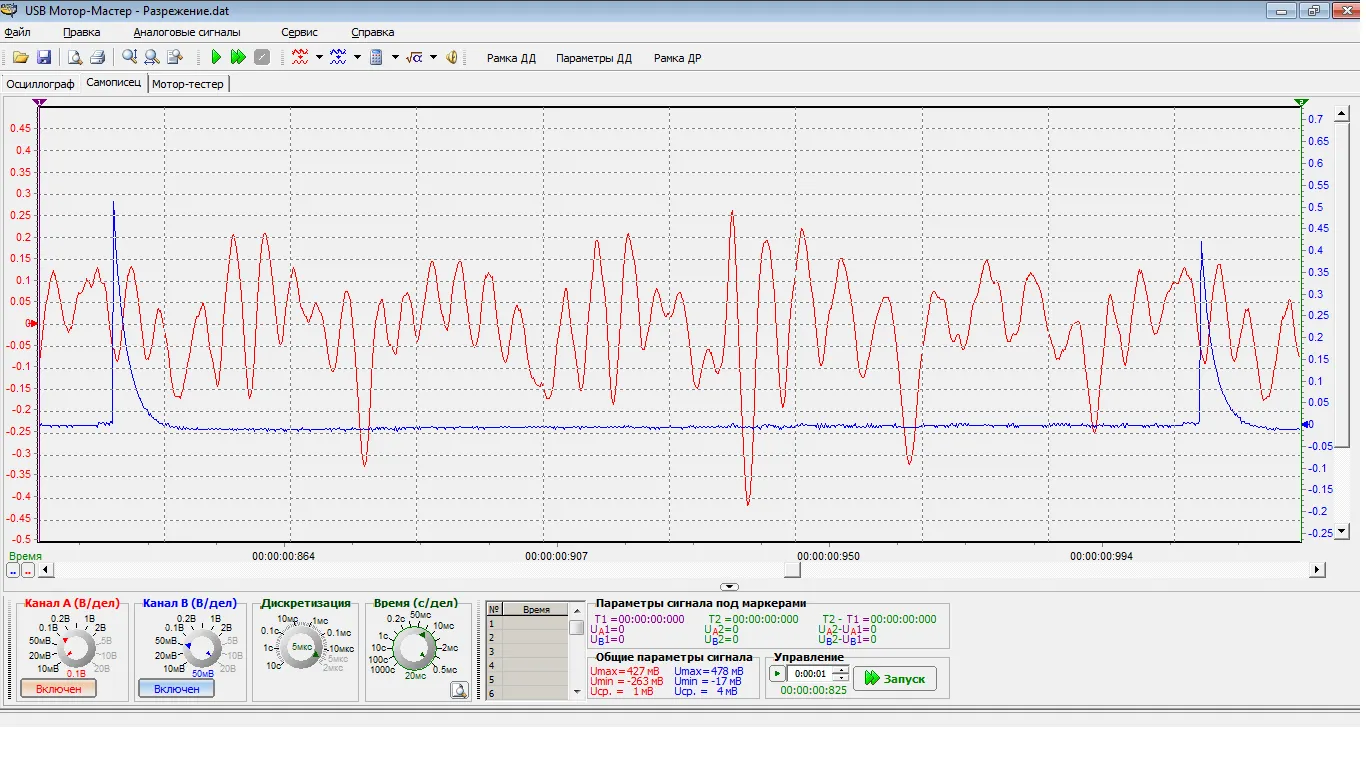The image size is (1366, 768).
Task: Click the red waveform channel icon
Action: coord(300,58)
